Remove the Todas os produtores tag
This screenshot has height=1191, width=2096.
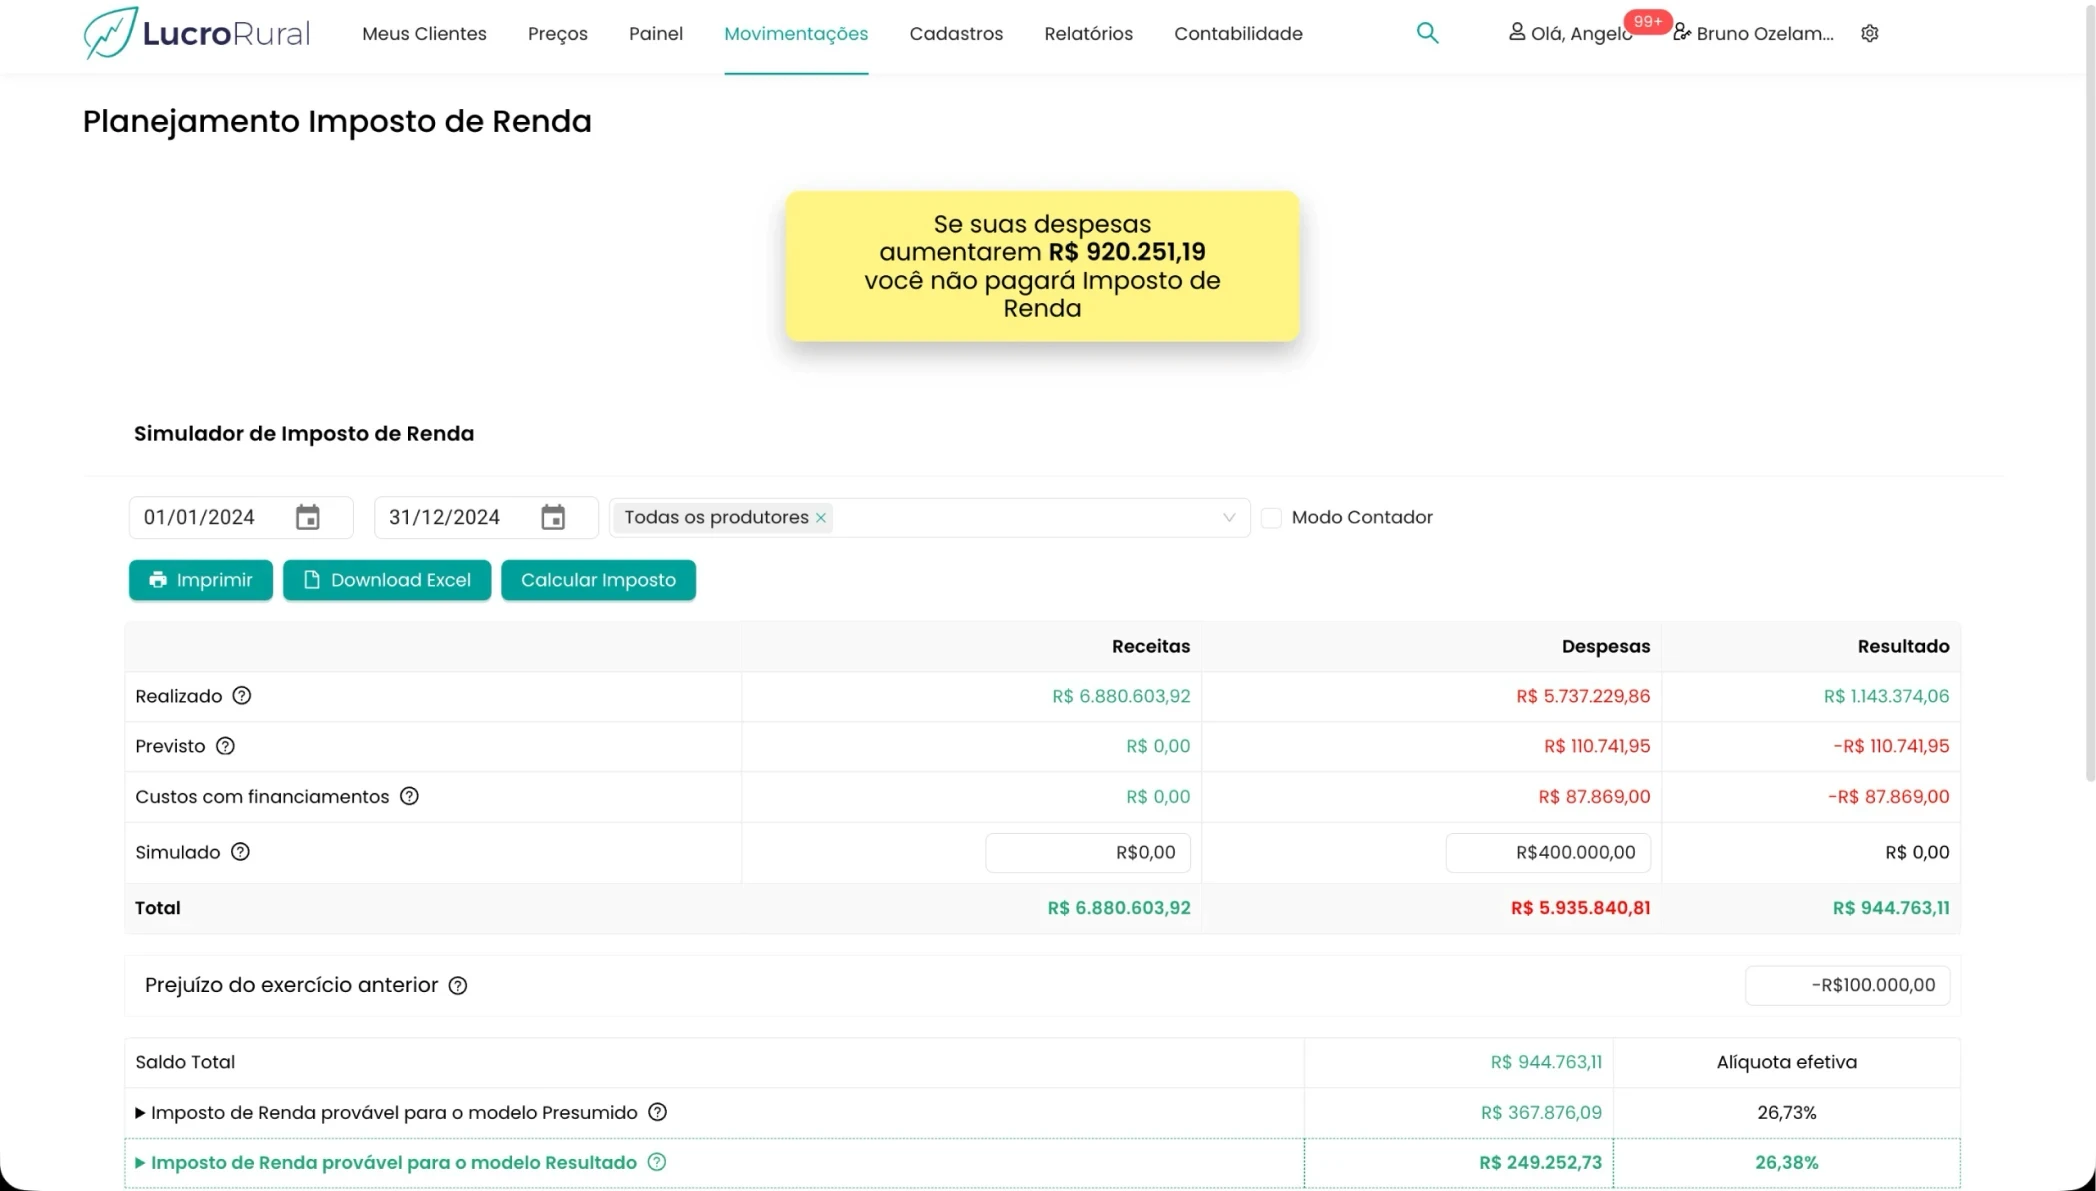click(x=821, y=517)
